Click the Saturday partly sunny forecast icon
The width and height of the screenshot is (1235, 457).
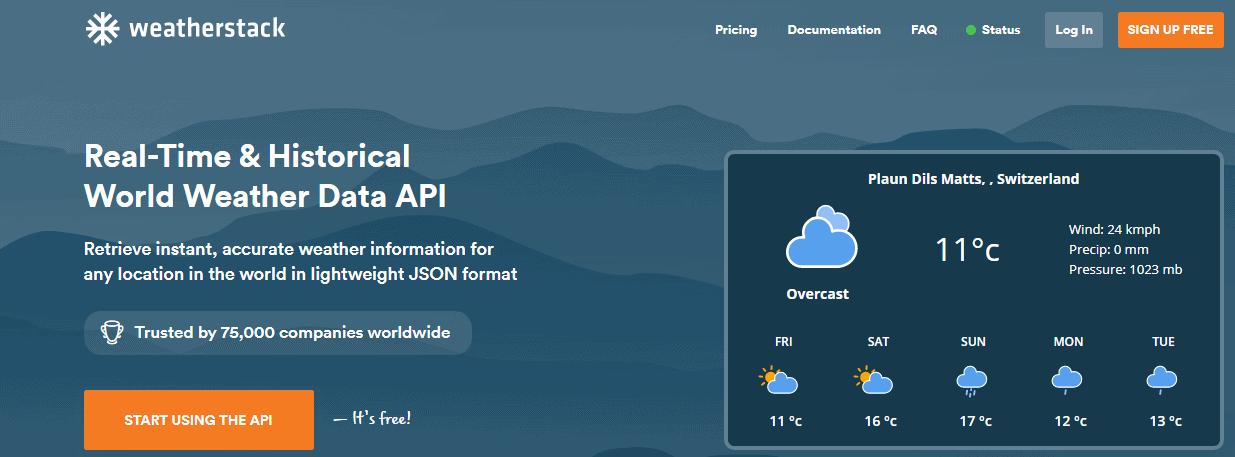click(874, 380)
